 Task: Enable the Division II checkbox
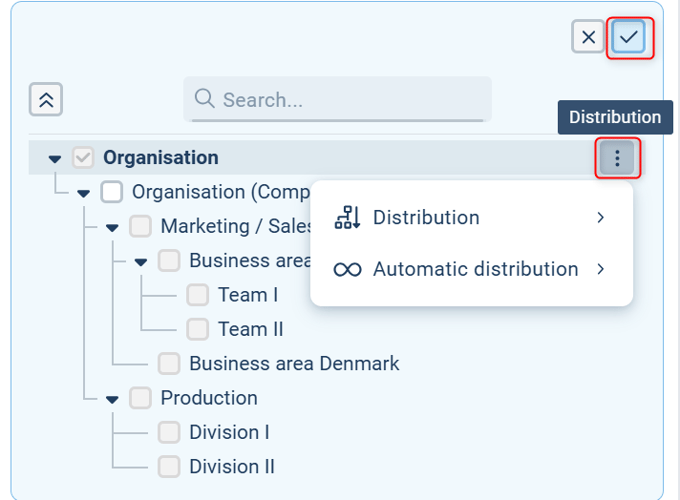tap(169, 466)
